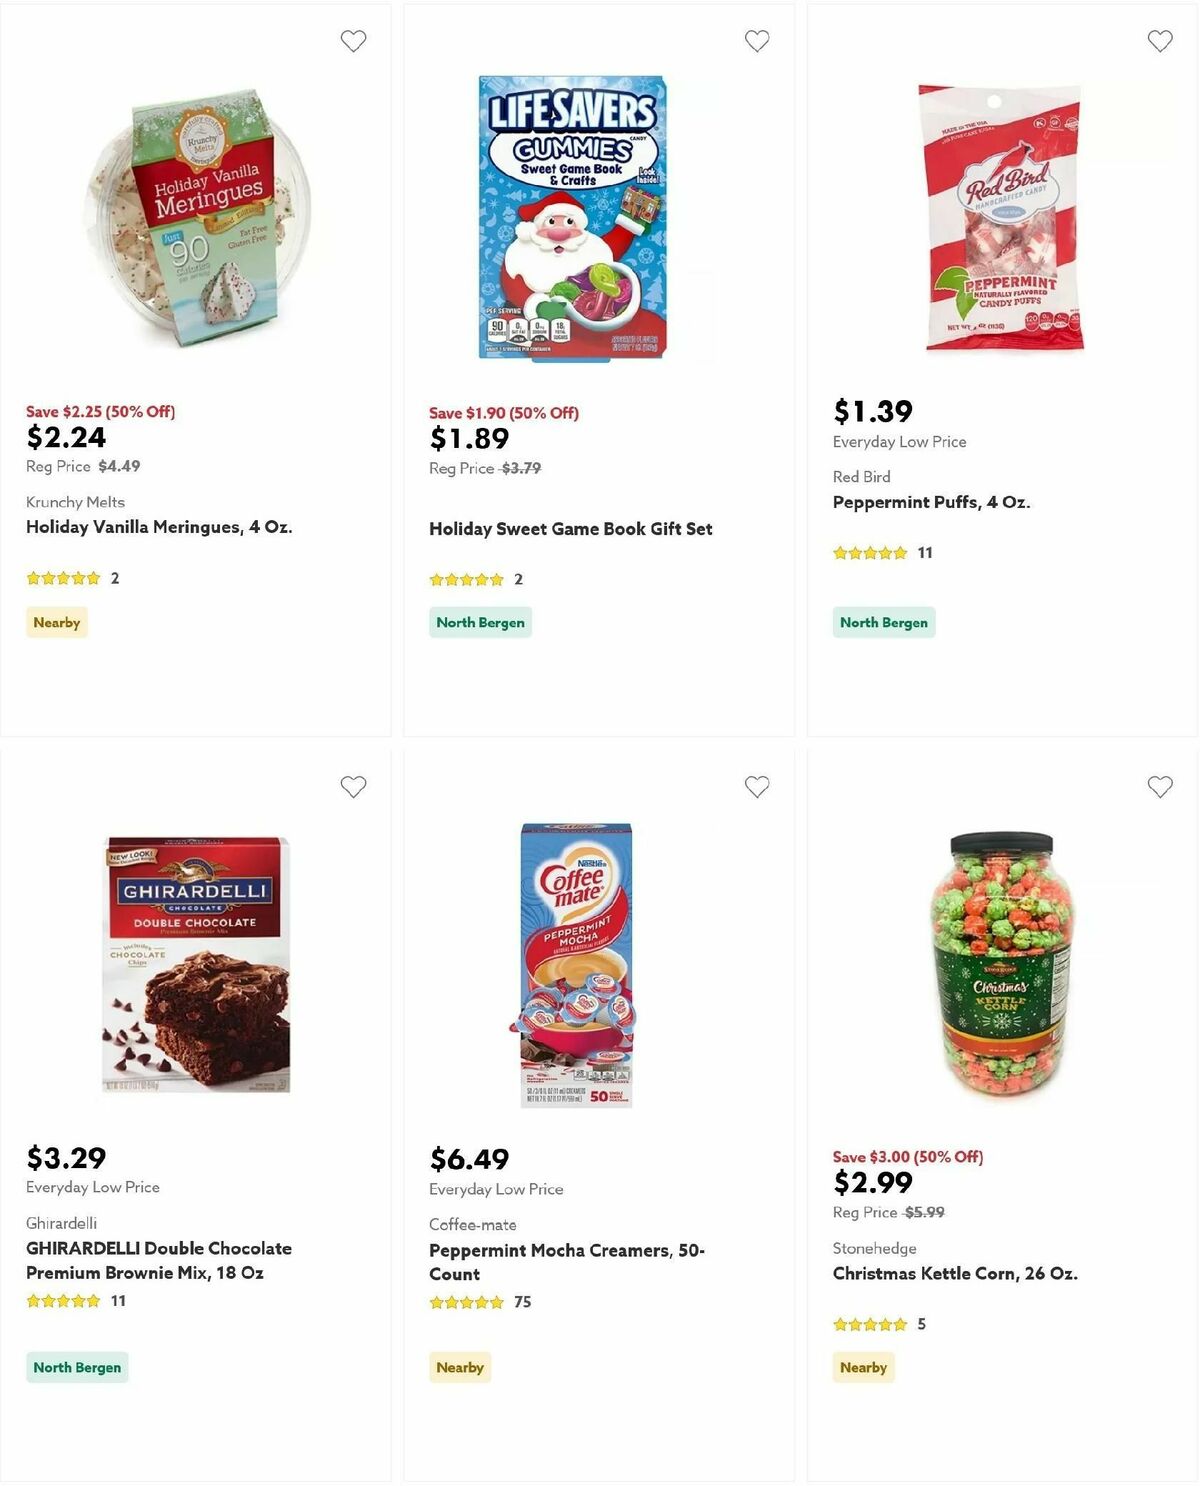Click the star rating for Peppermint Puffs
Viewport: 1200px width, 1486px height.
click(x=869, y=552)
